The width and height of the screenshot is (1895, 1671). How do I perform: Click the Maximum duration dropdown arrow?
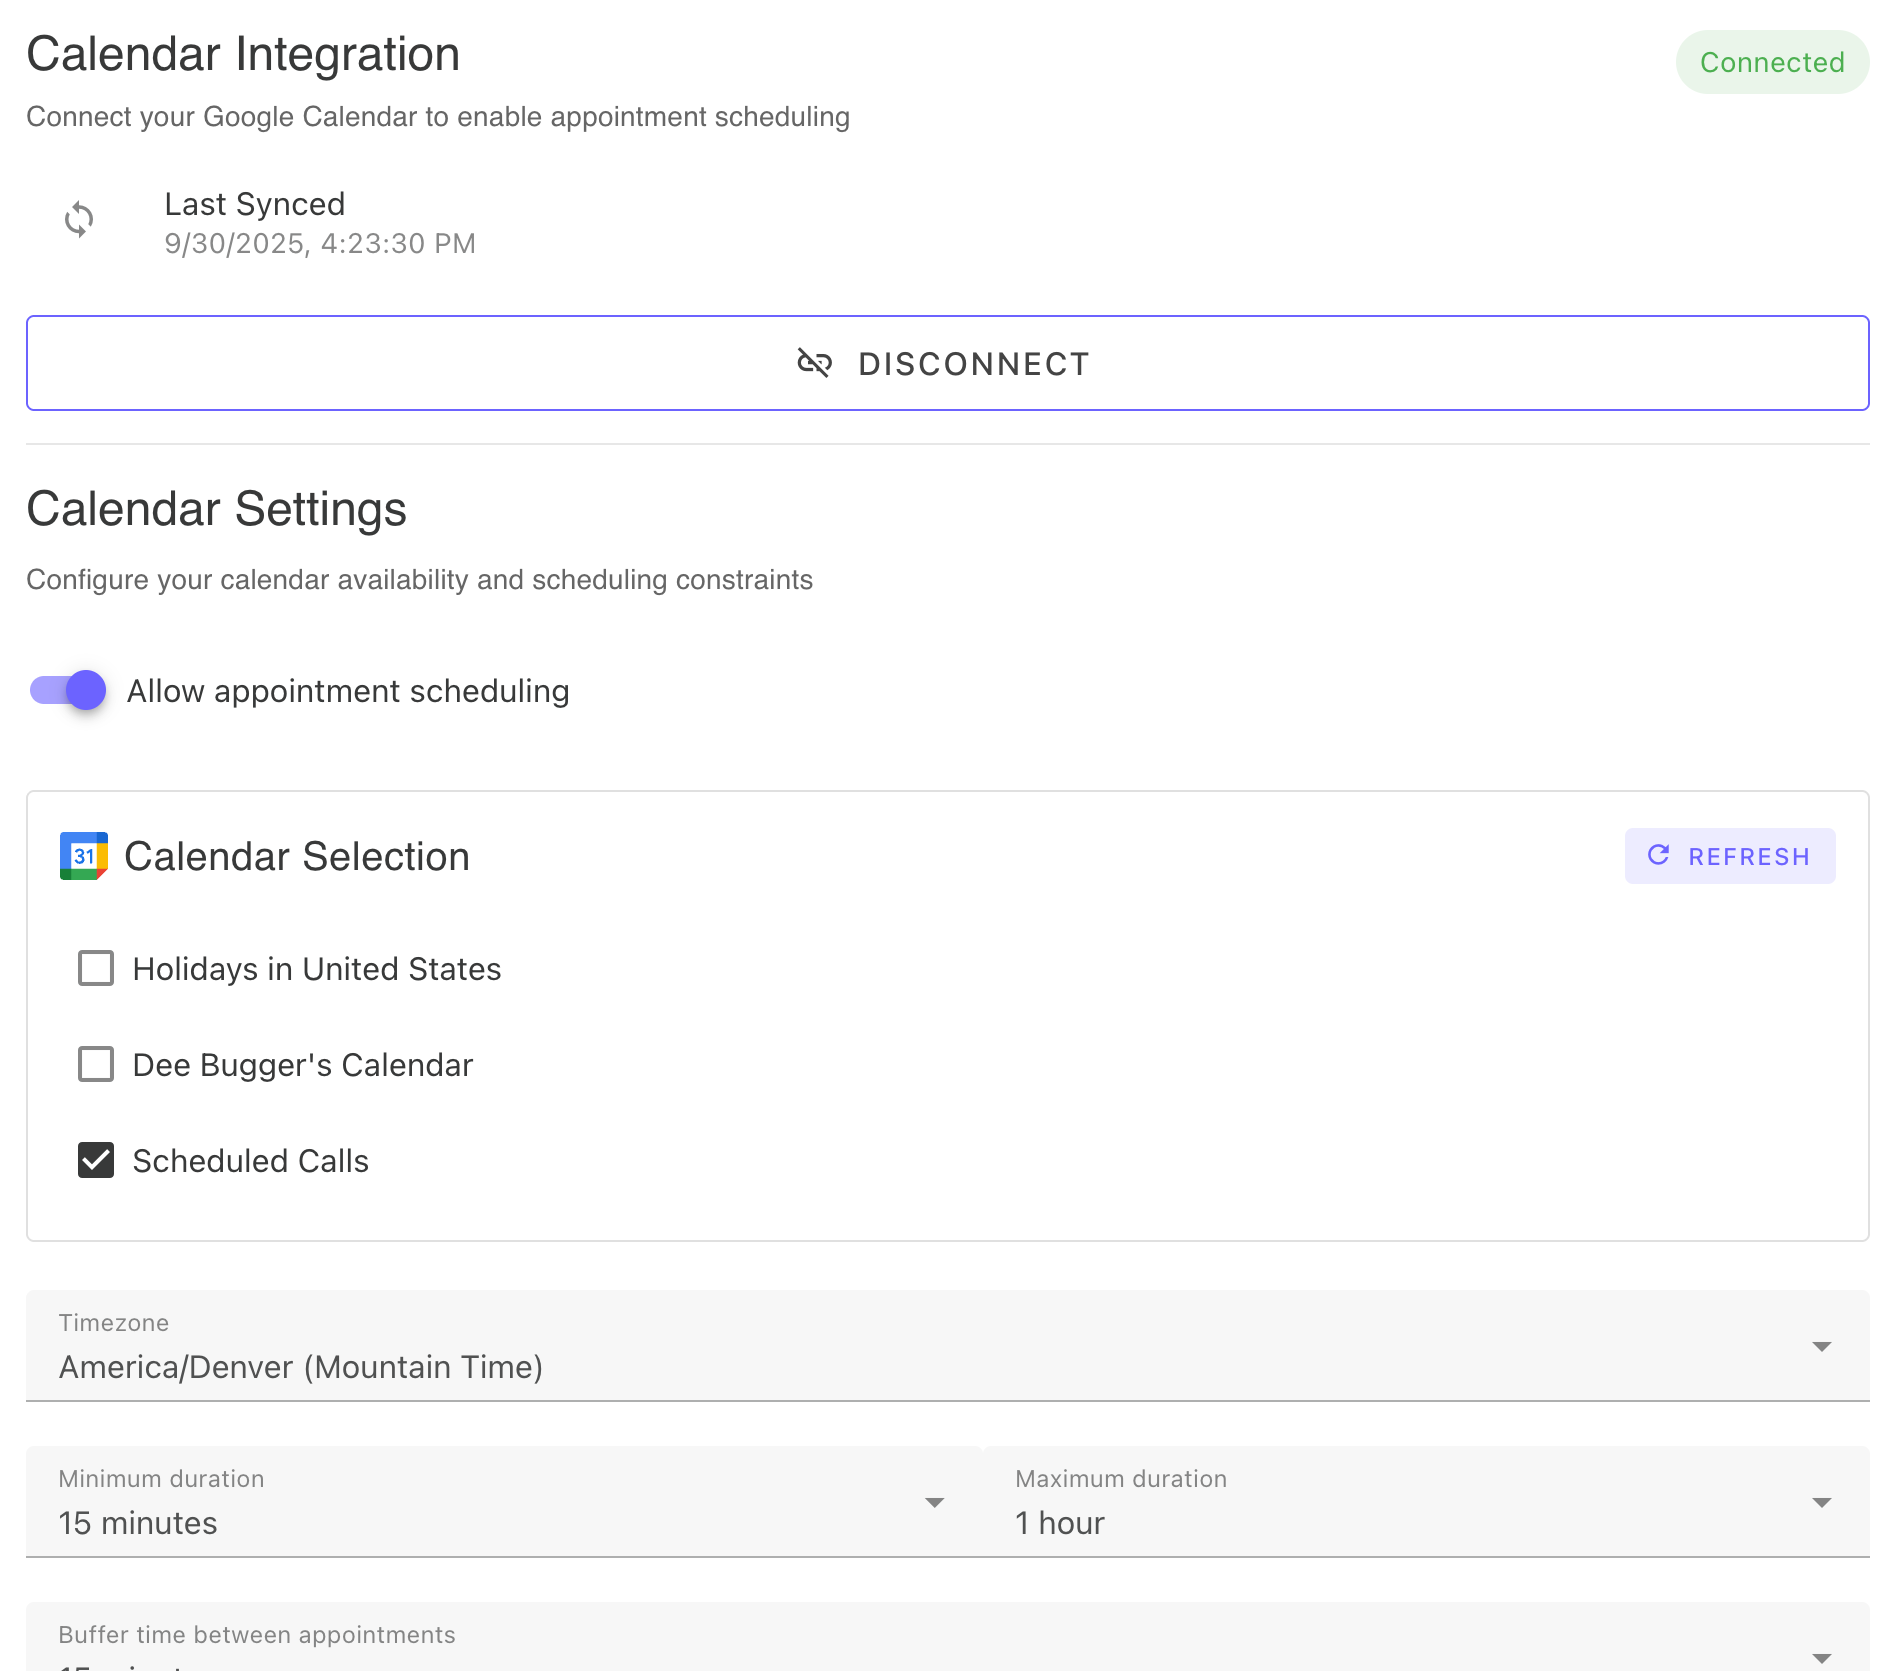[1823, 1501]
